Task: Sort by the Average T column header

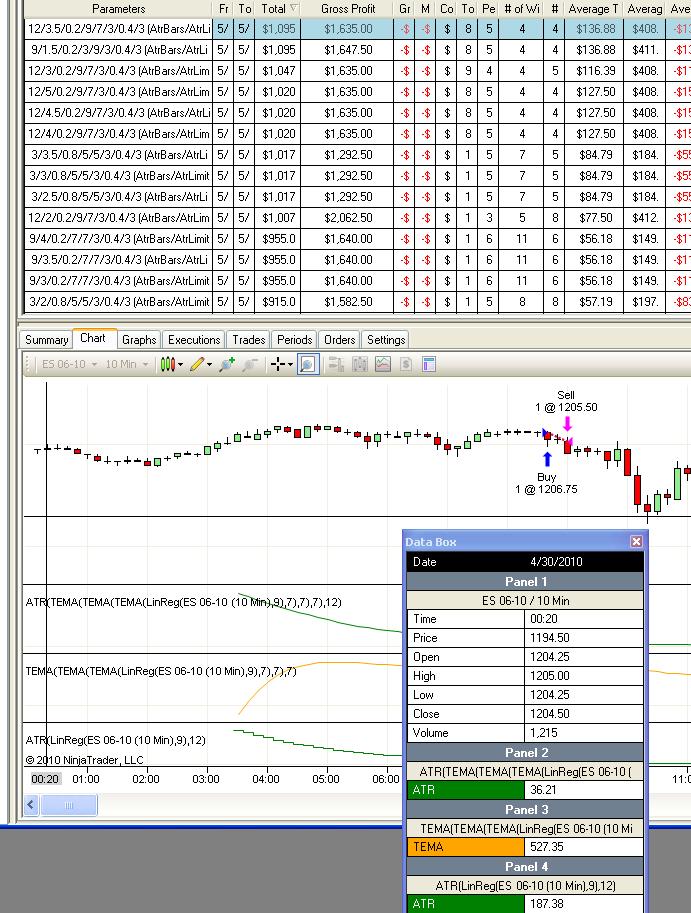Action: tap(594, 9)
